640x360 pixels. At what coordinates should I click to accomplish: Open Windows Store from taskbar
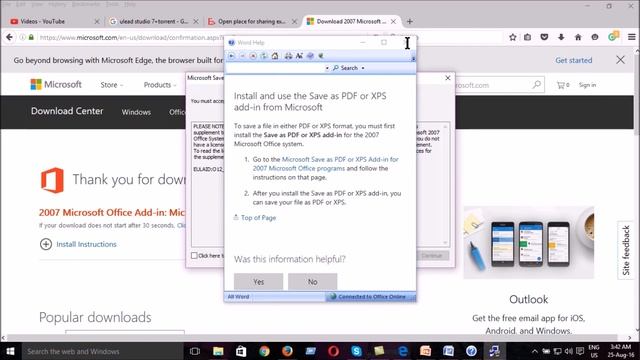pos(241,351)
